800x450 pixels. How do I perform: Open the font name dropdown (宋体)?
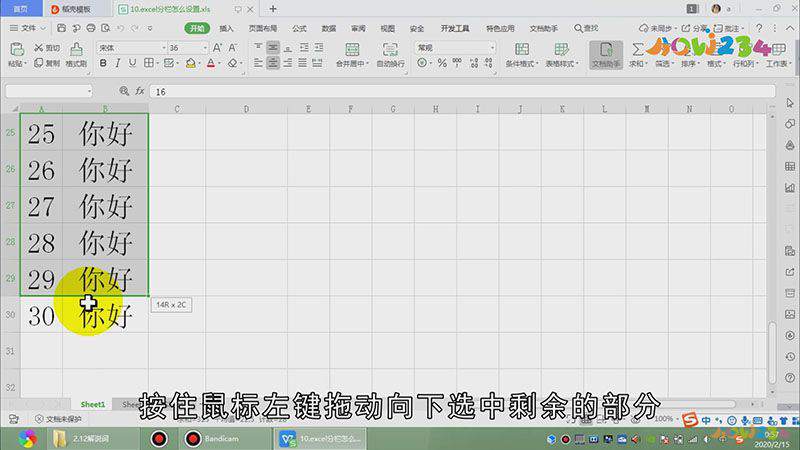[164, 48]
